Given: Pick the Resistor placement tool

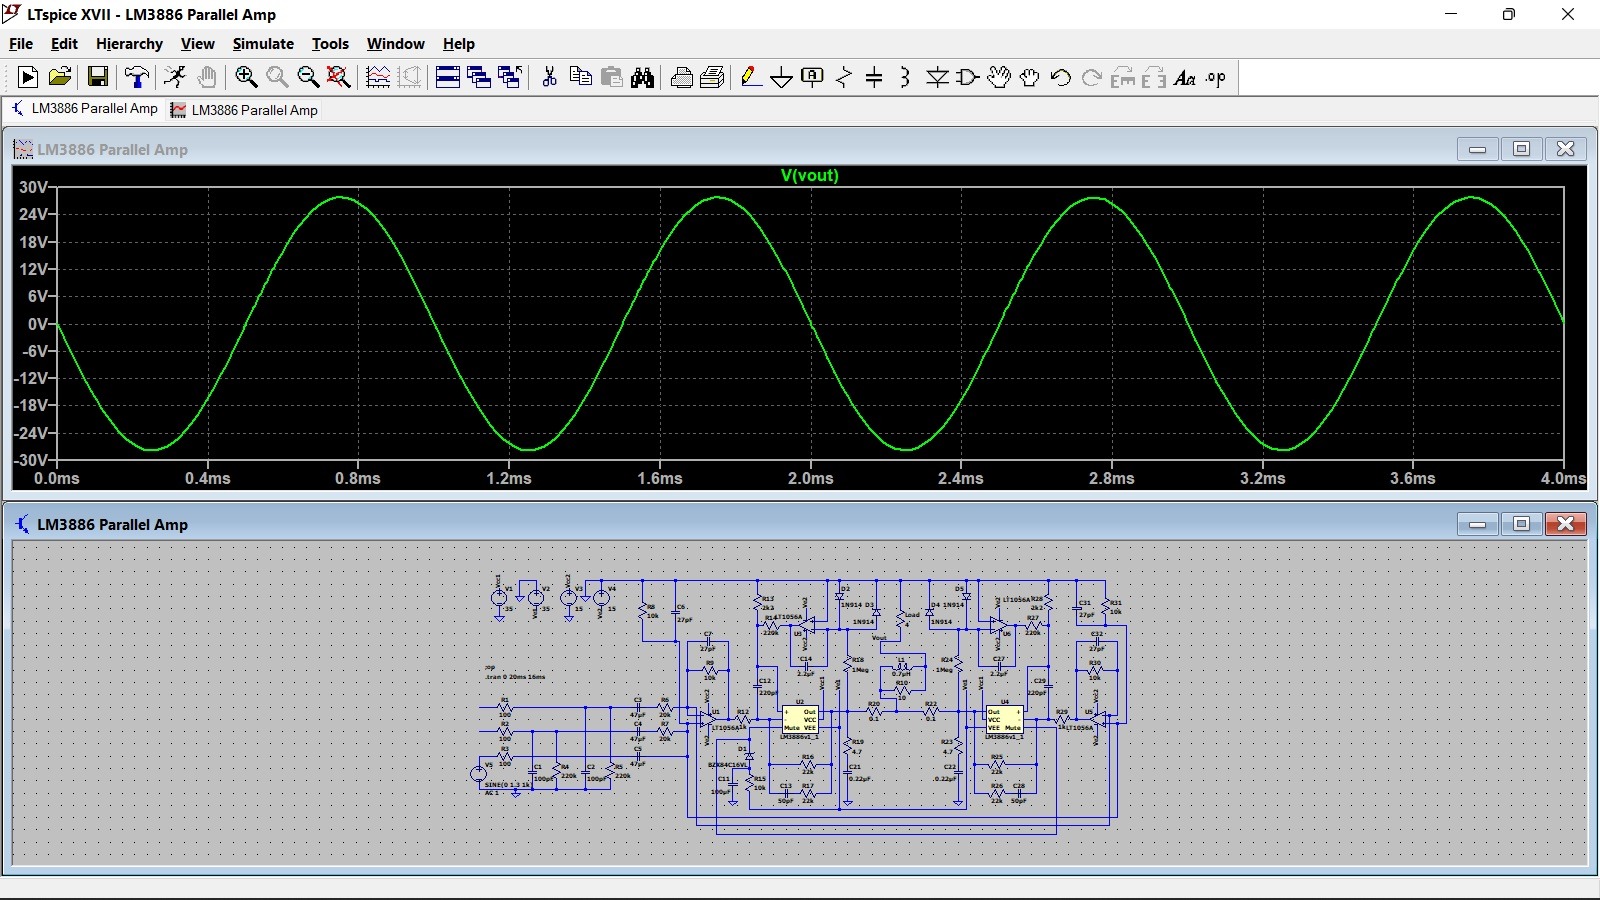Looking at the screenshot, I should (x=844, y=77).
